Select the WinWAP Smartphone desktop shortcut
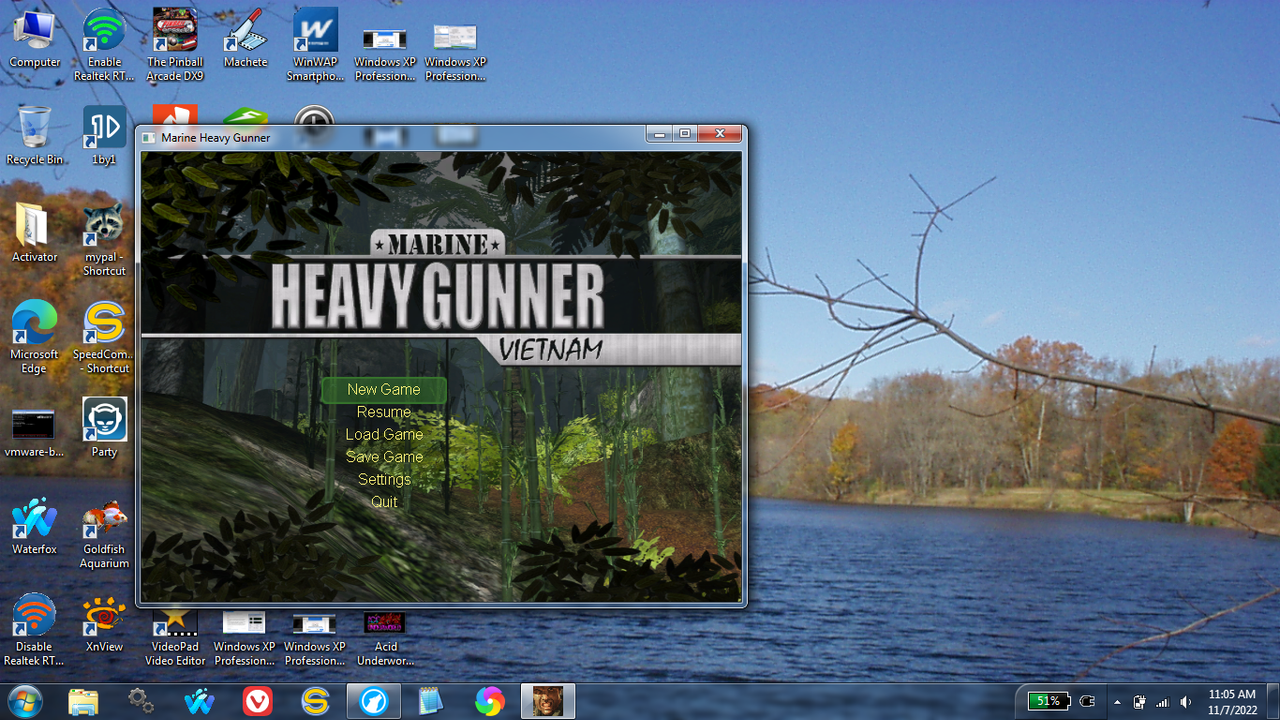 coord(316,46)
